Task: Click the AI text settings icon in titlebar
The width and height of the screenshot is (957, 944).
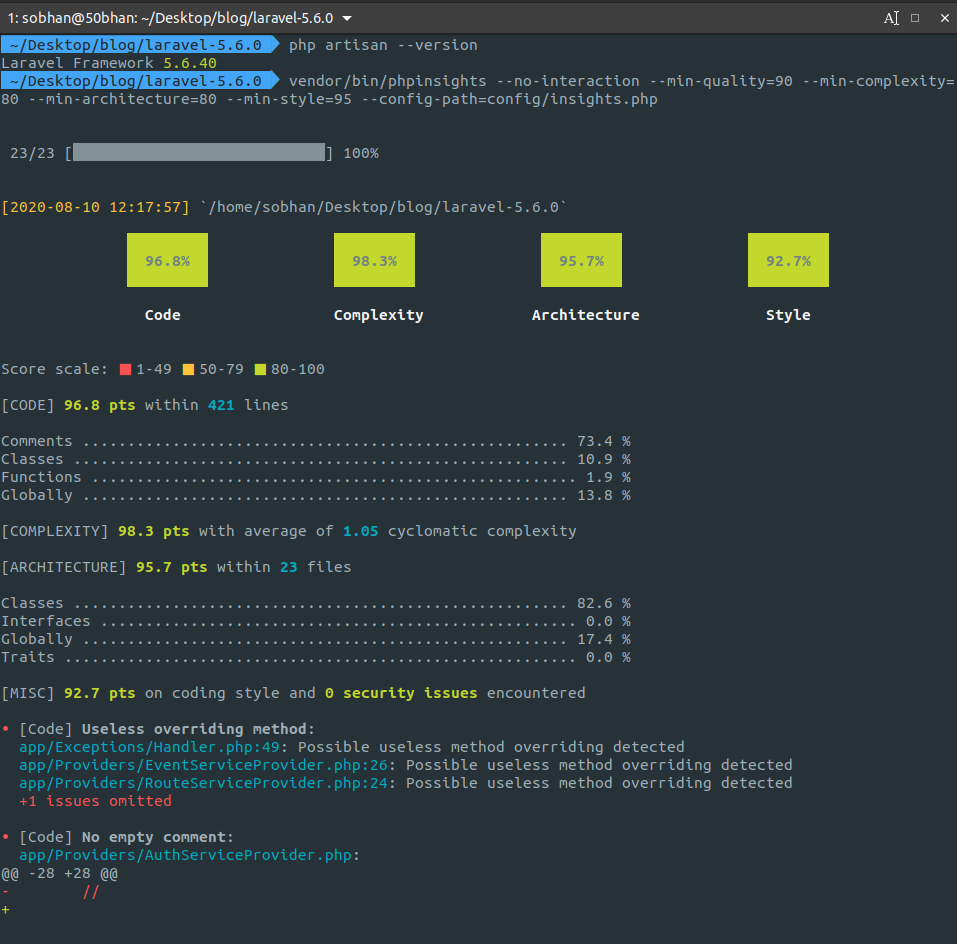Action: tap(891, 17)
